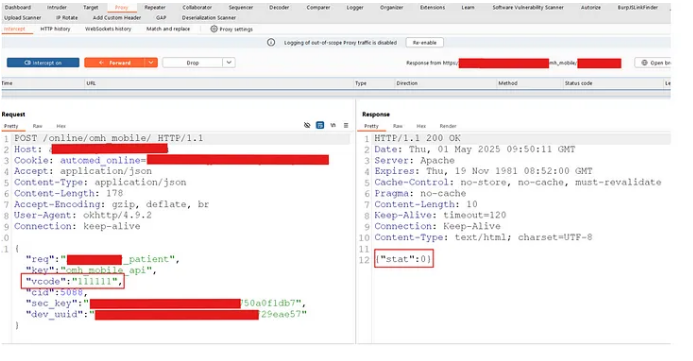693x361 pixels.
Task: Select the Request Pretty view tab
Action: [11, 126]
